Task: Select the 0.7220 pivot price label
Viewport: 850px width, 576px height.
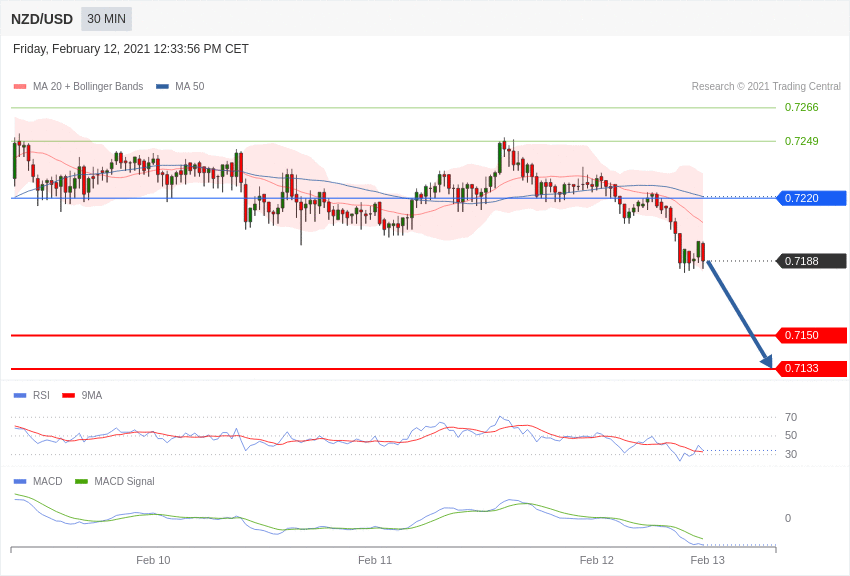Action: 812,198
